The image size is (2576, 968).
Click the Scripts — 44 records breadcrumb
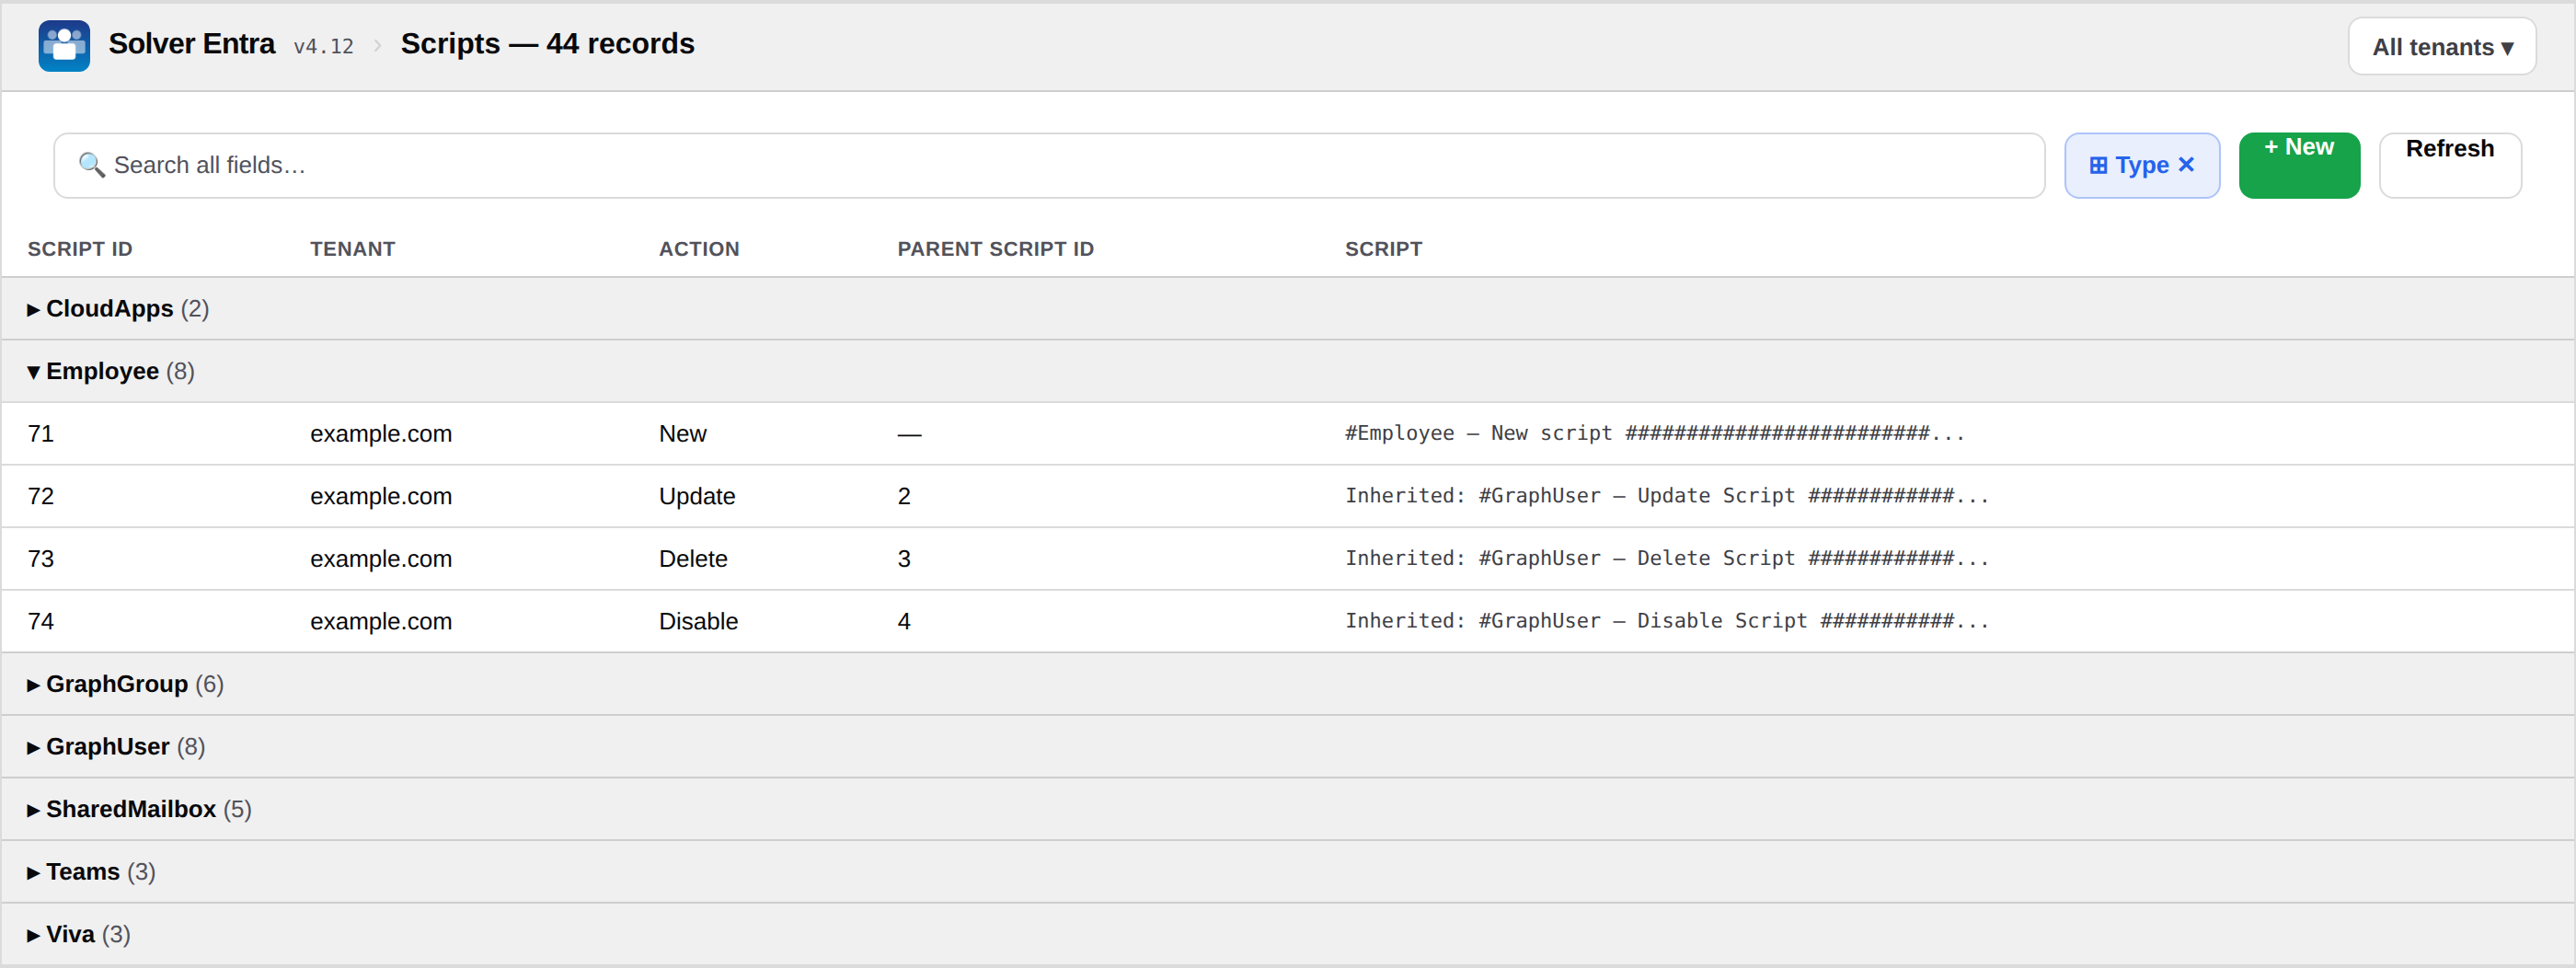tap(547, 44)
